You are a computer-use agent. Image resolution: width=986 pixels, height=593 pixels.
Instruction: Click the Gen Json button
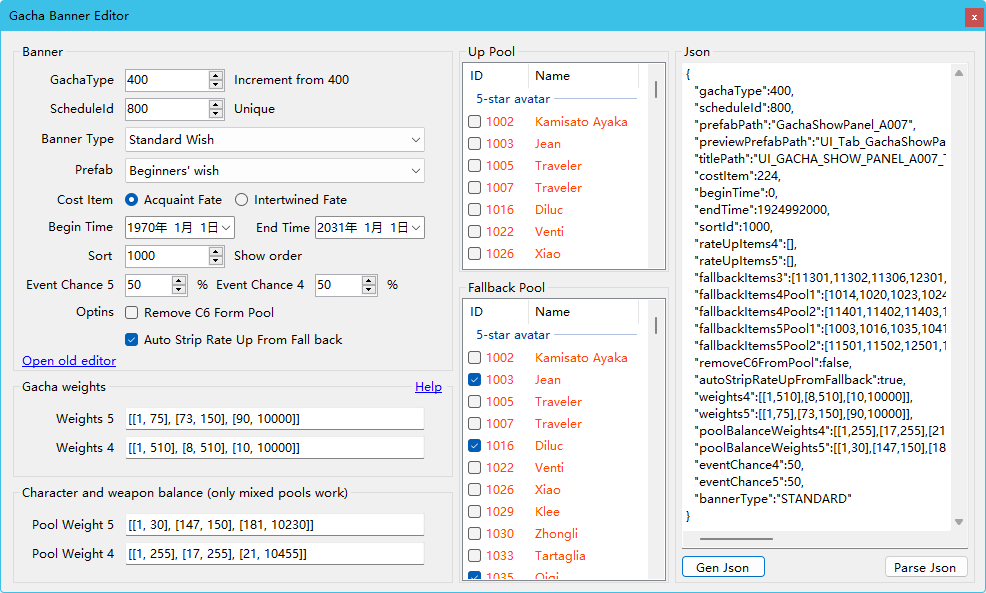pos(723,567)
